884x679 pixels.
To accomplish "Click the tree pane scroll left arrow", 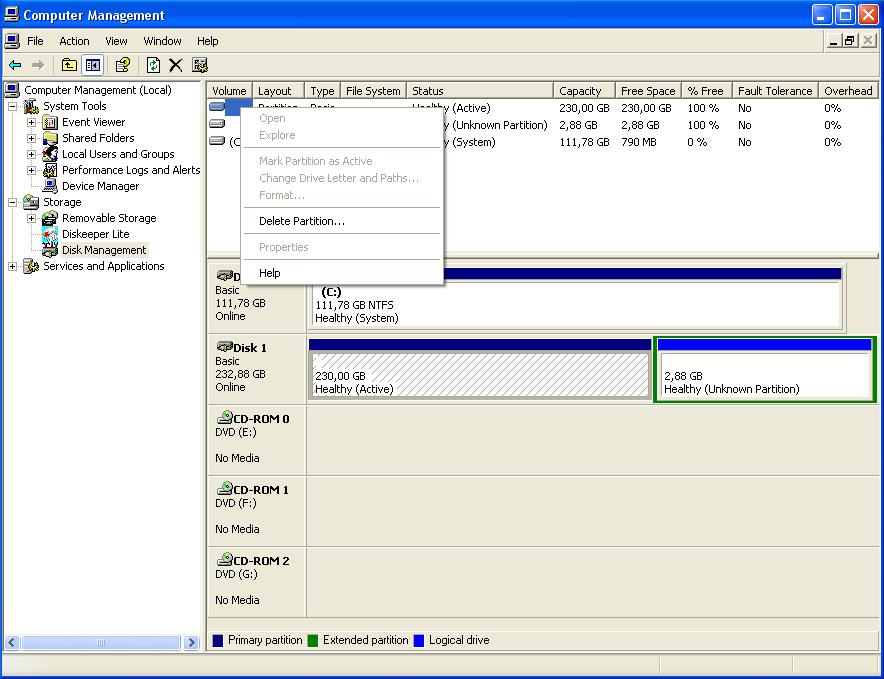I will tap(12, 642).
